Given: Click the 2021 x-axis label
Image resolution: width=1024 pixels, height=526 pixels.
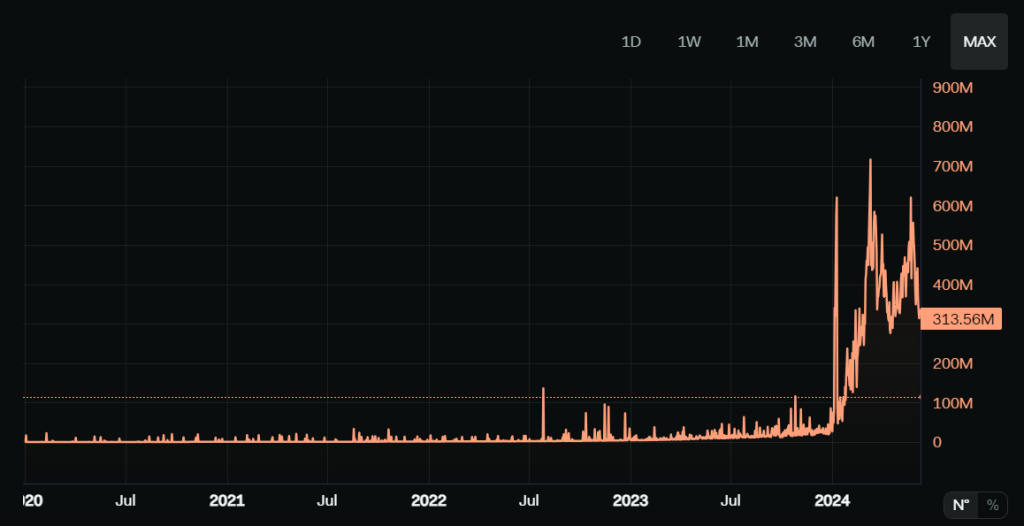Looking at the screenshot, I should pos(227,501).
